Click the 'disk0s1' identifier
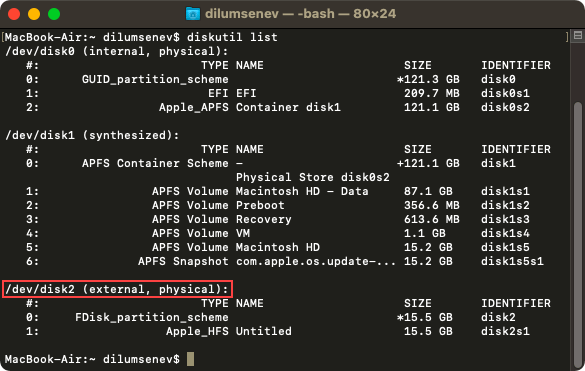 click(505, 93)
